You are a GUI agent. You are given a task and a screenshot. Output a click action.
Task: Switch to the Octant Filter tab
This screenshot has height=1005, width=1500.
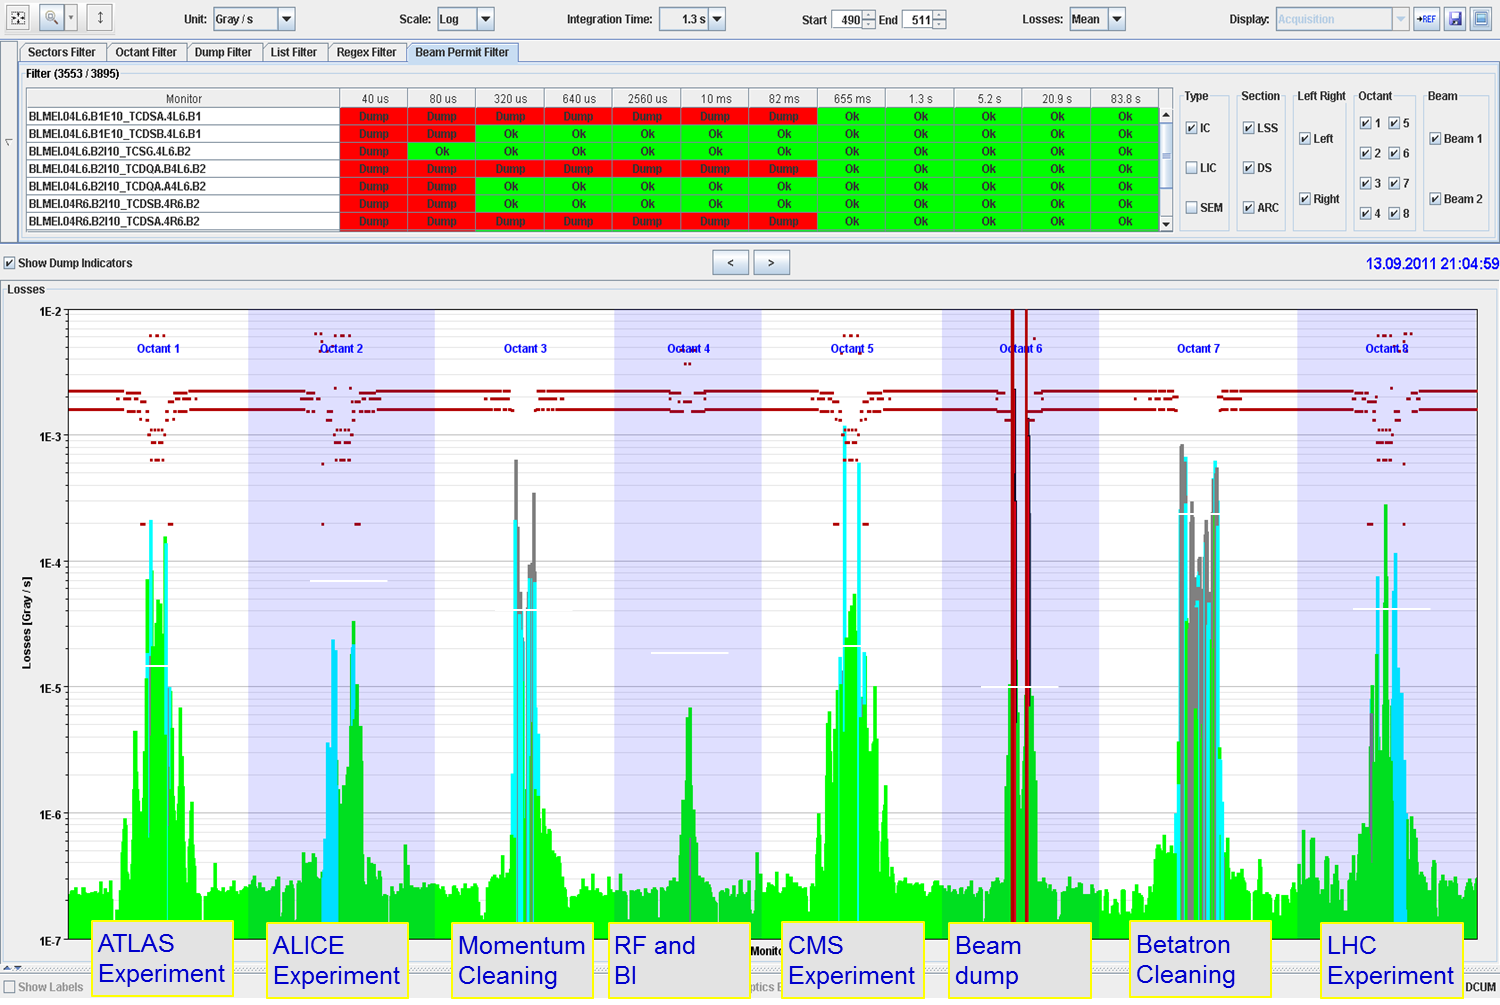[146, 52]
